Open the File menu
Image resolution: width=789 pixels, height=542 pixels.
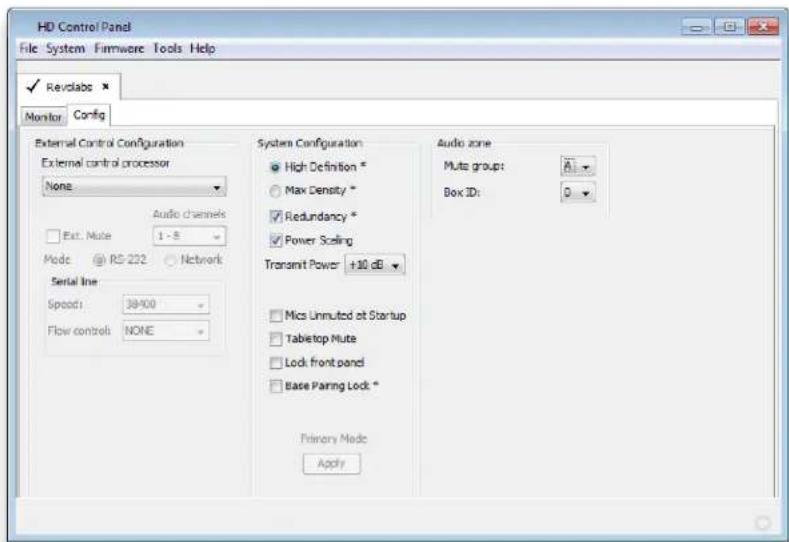[x=28, y=48]
